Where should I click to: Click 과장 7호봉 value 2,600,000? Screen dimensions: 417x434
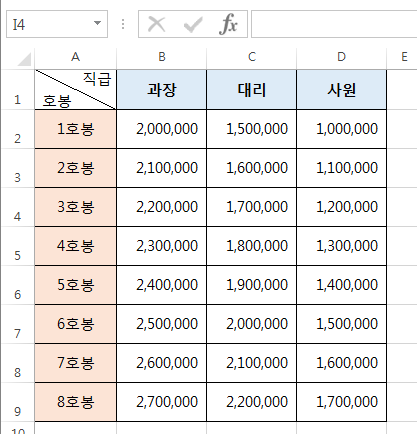(162, 363)
